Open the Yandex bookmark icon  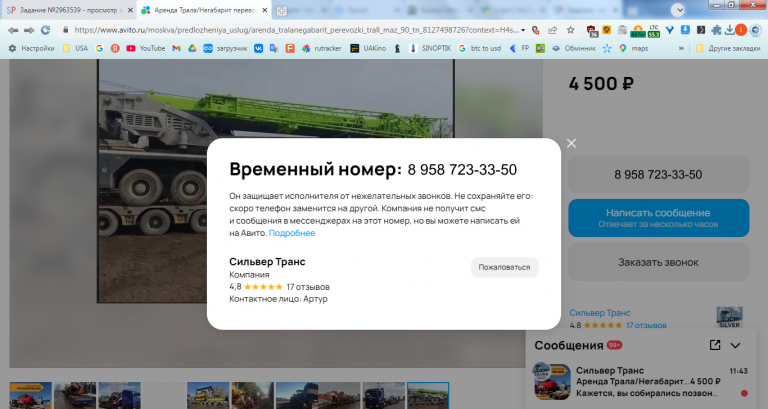coord(115,48)
